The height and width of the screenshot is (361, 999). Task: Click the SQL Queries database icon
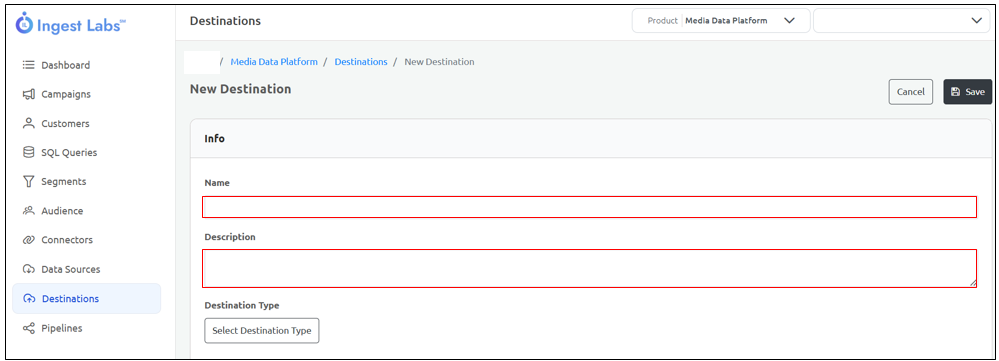point(28,153)
